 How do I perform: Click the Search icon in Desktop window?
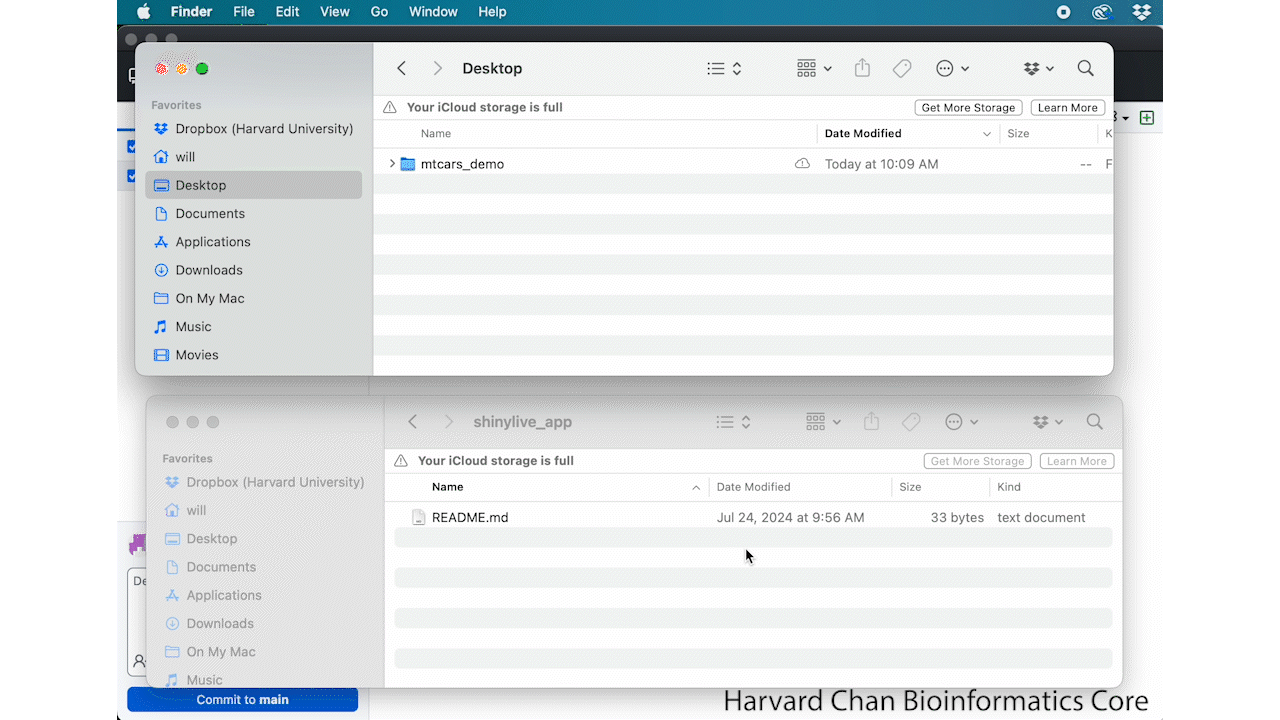pos(1085,68)
